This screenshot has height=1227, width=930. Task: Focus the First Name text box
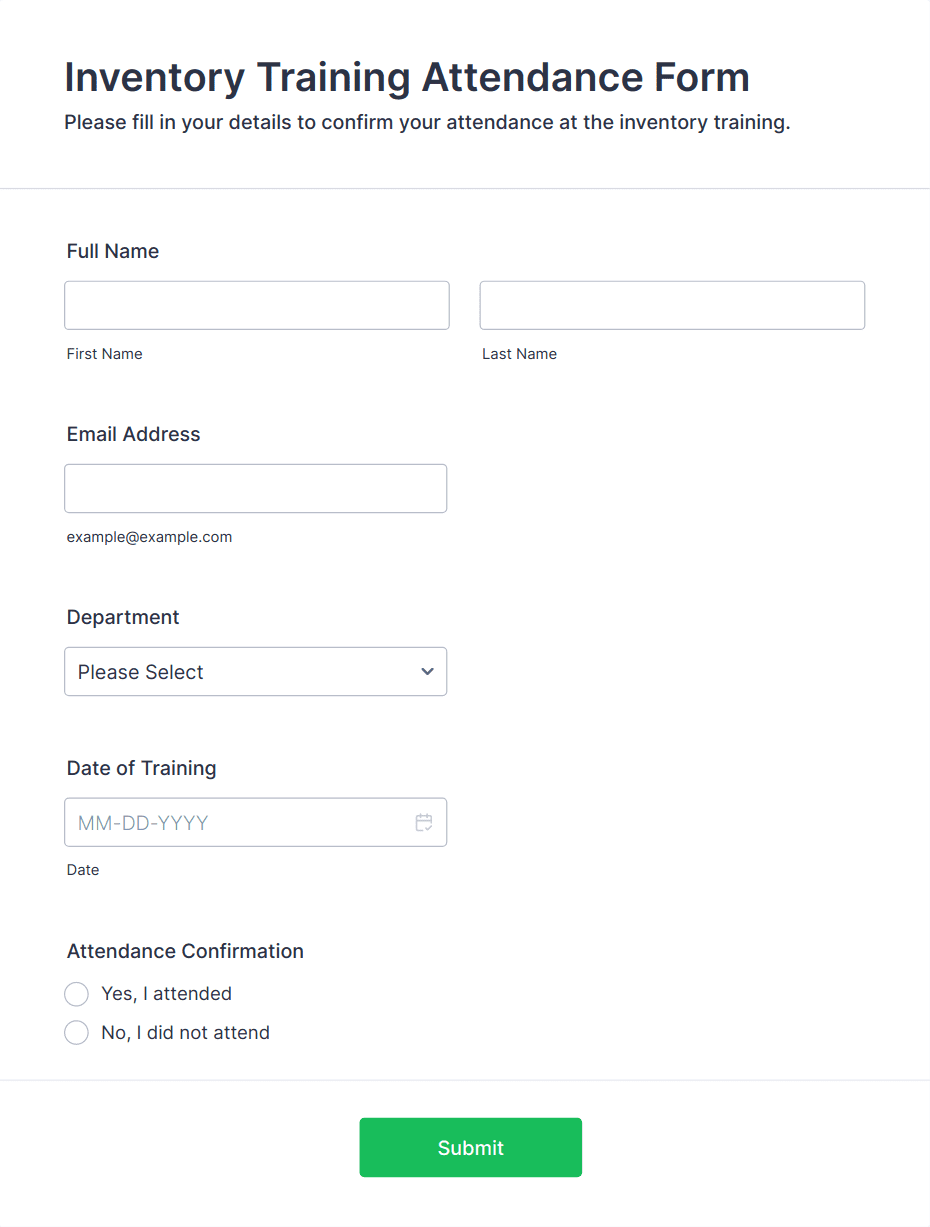(x=257, y=305)
